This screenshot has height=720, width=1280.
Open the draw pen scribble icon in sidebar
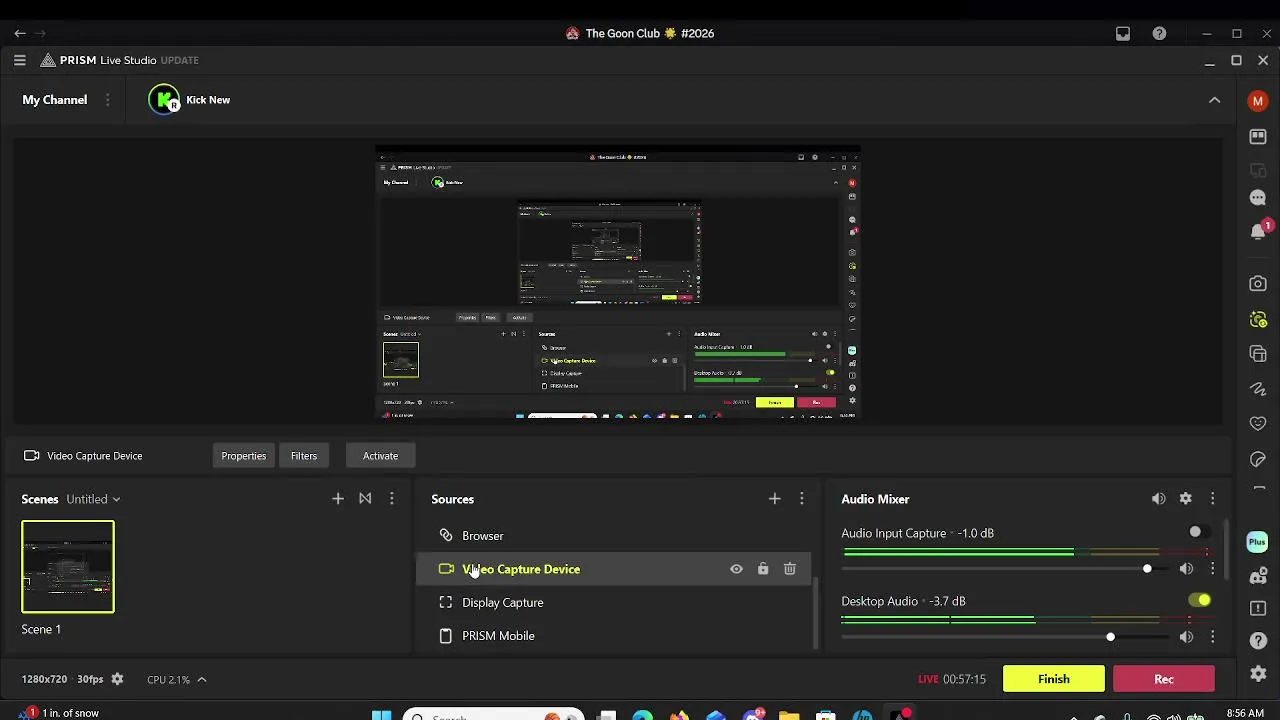1258,388
